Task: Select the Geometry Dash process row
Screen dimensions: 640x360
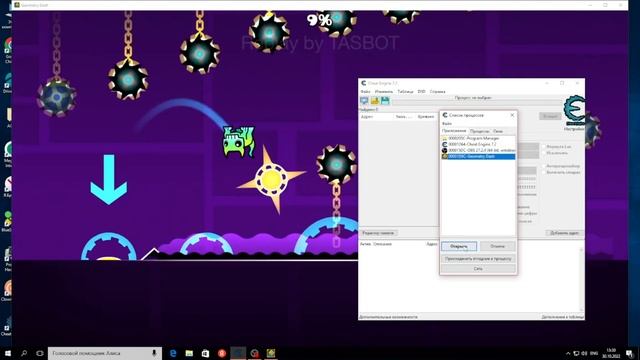Action: [478, 157]
